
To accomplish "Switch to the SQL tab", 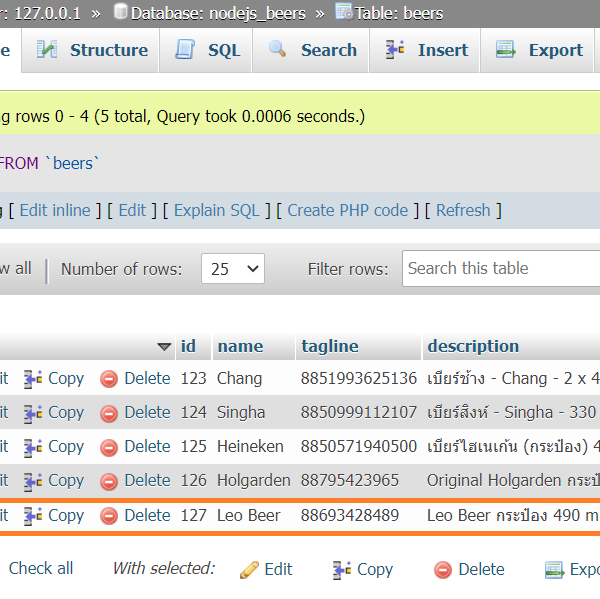I will pyautogui.click(x=207, y=50).
